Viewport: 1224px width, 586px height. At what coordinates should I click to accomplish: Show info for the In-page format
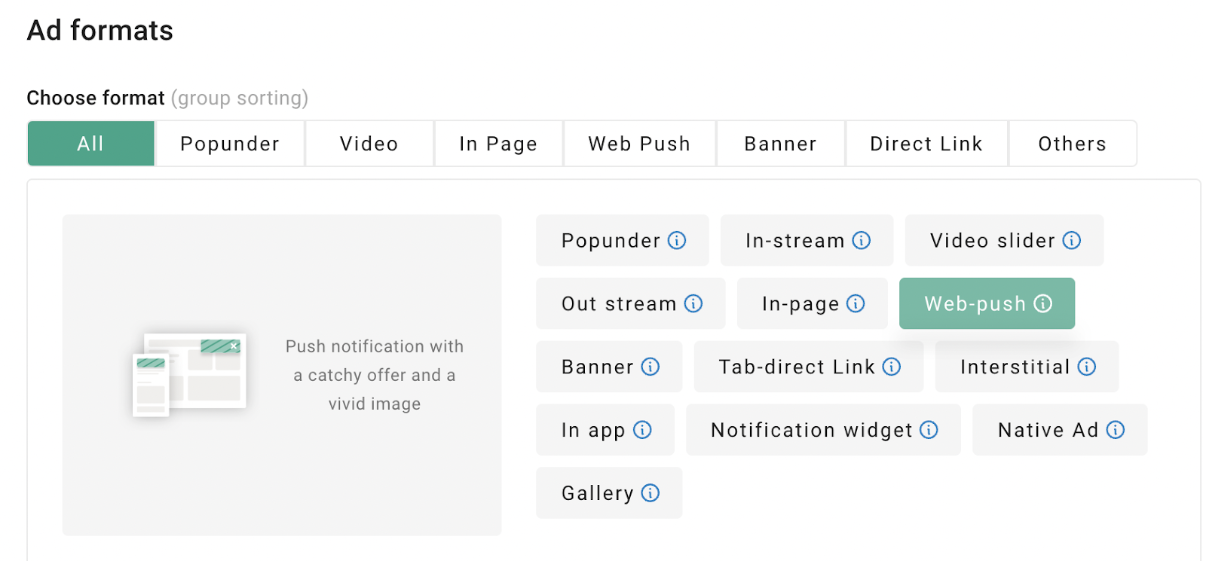856,304
